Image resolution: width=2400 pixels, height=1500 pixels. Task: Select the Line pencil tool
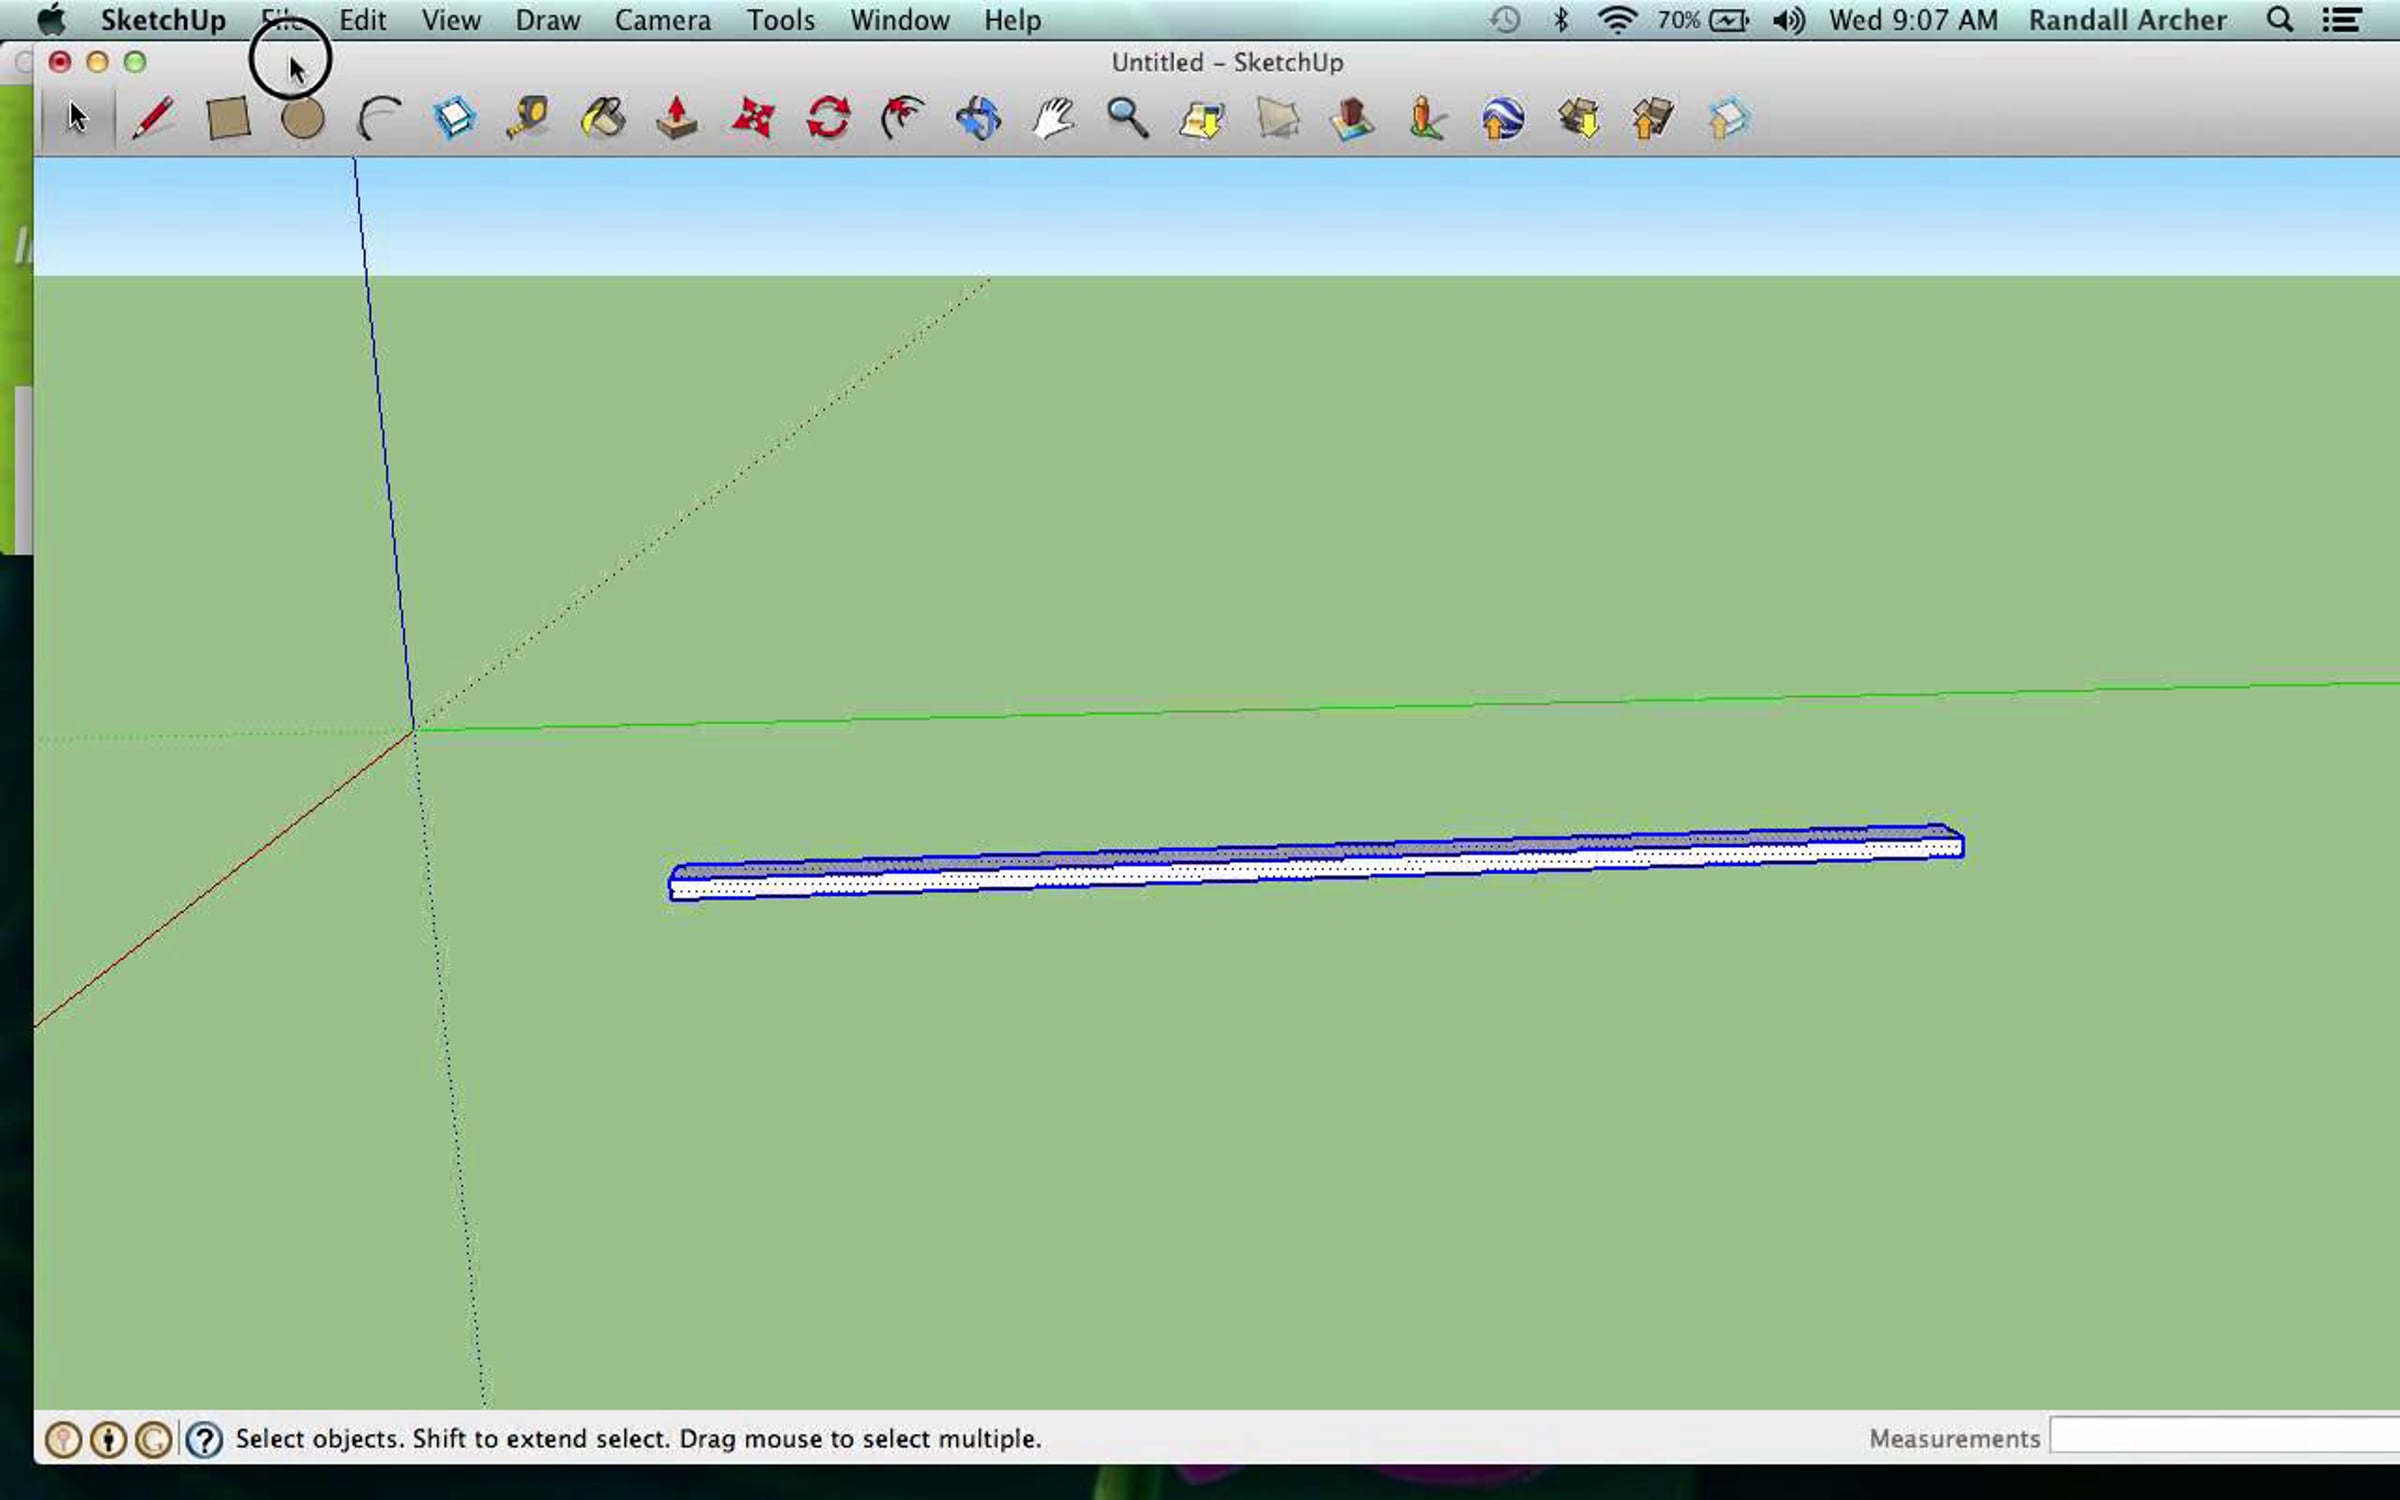pos(153,119)
